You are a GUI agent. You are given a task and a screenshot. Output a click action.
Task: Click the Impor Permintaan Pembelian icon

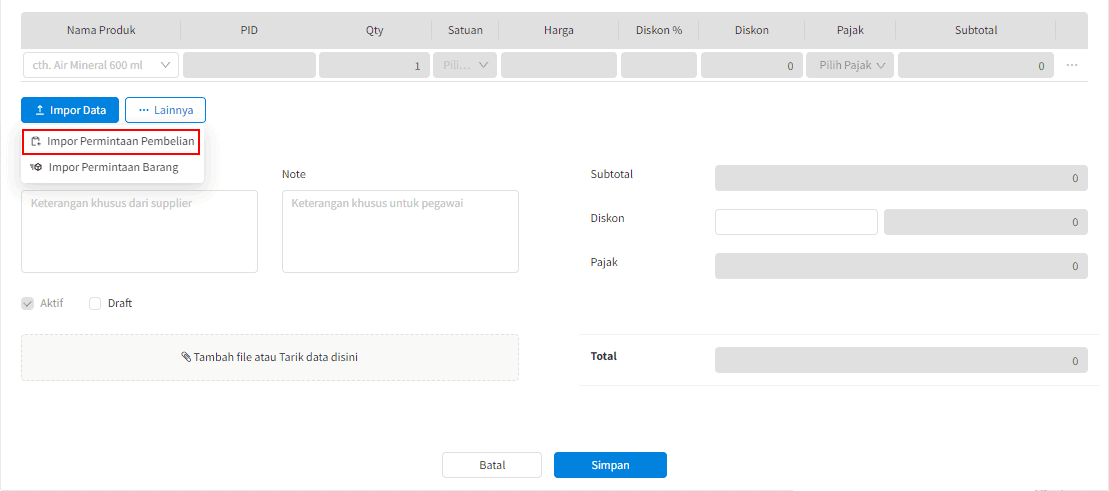tap(36, 142)
